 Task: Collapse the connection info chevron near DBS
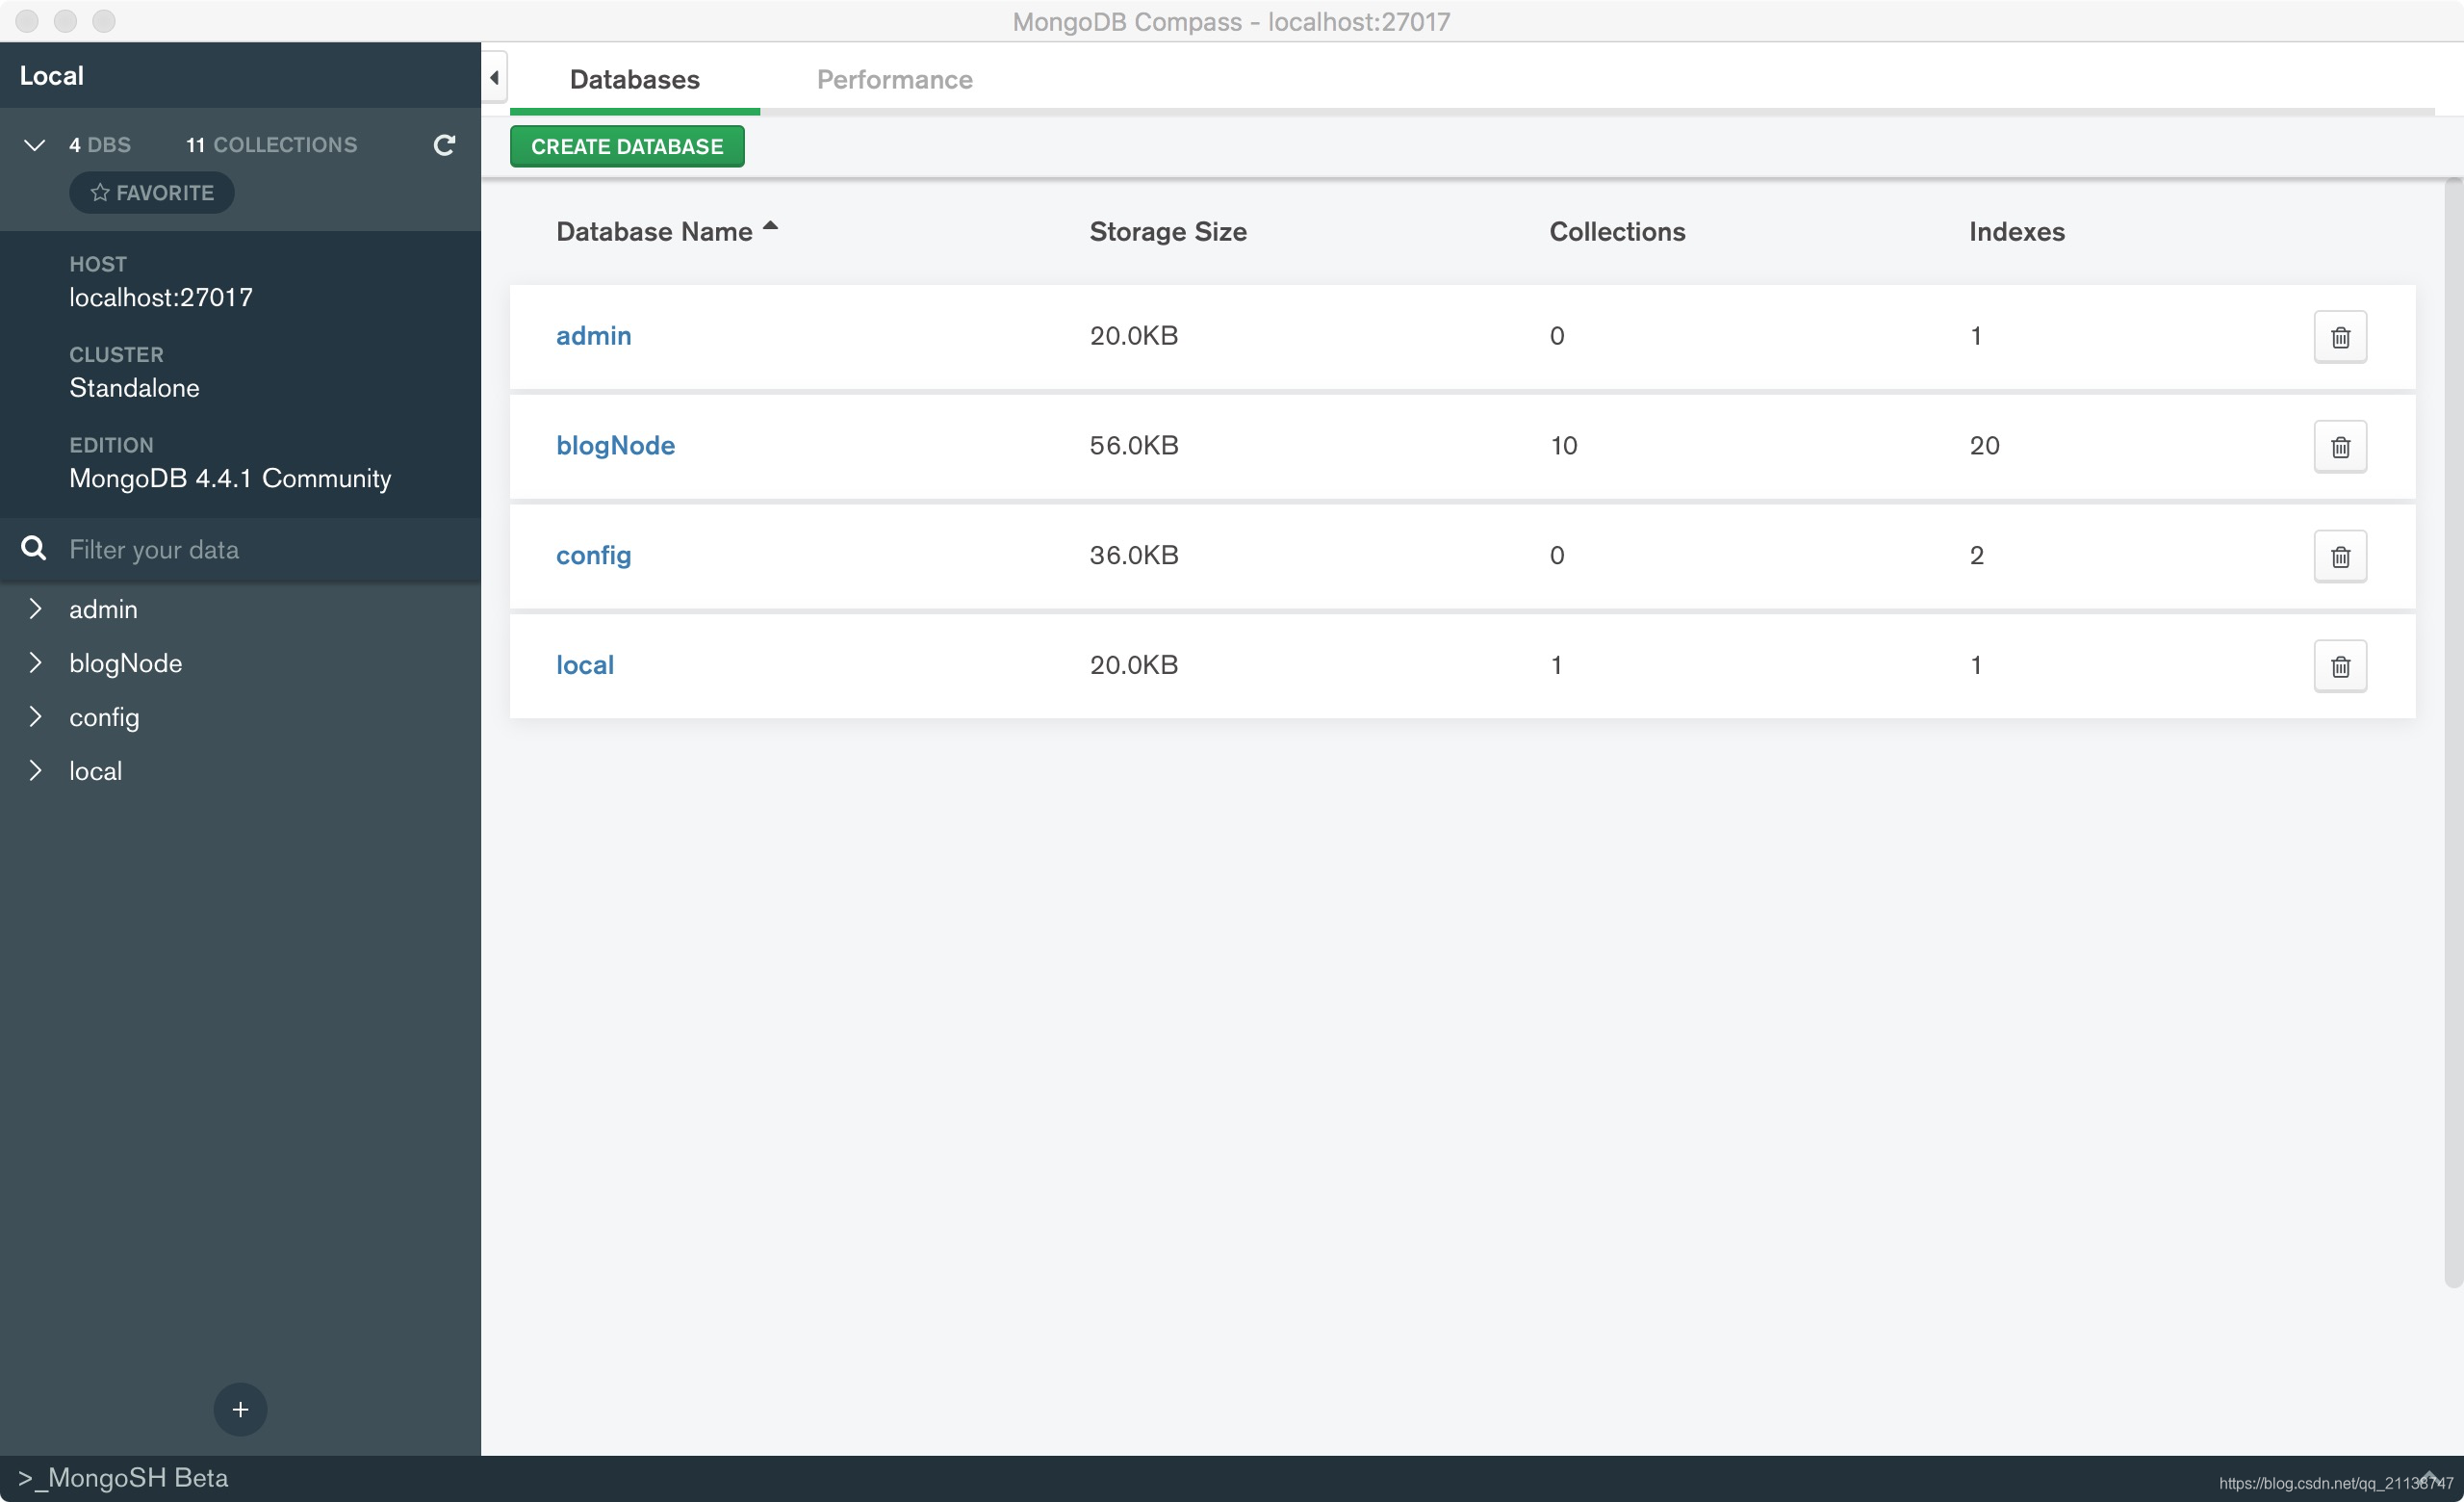pyautogui.click(x=34, y=145)
